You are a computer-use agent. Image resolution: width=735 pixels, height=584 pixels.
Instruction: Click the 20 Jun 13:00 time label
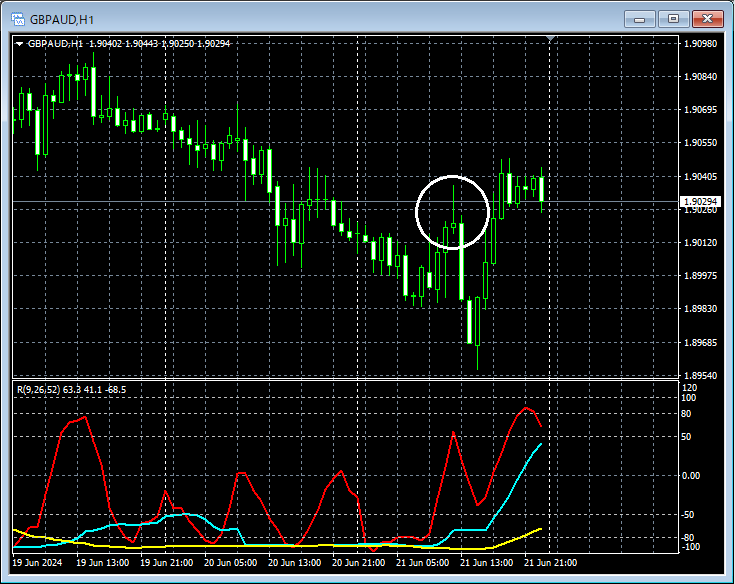click(x=294, y=562)
